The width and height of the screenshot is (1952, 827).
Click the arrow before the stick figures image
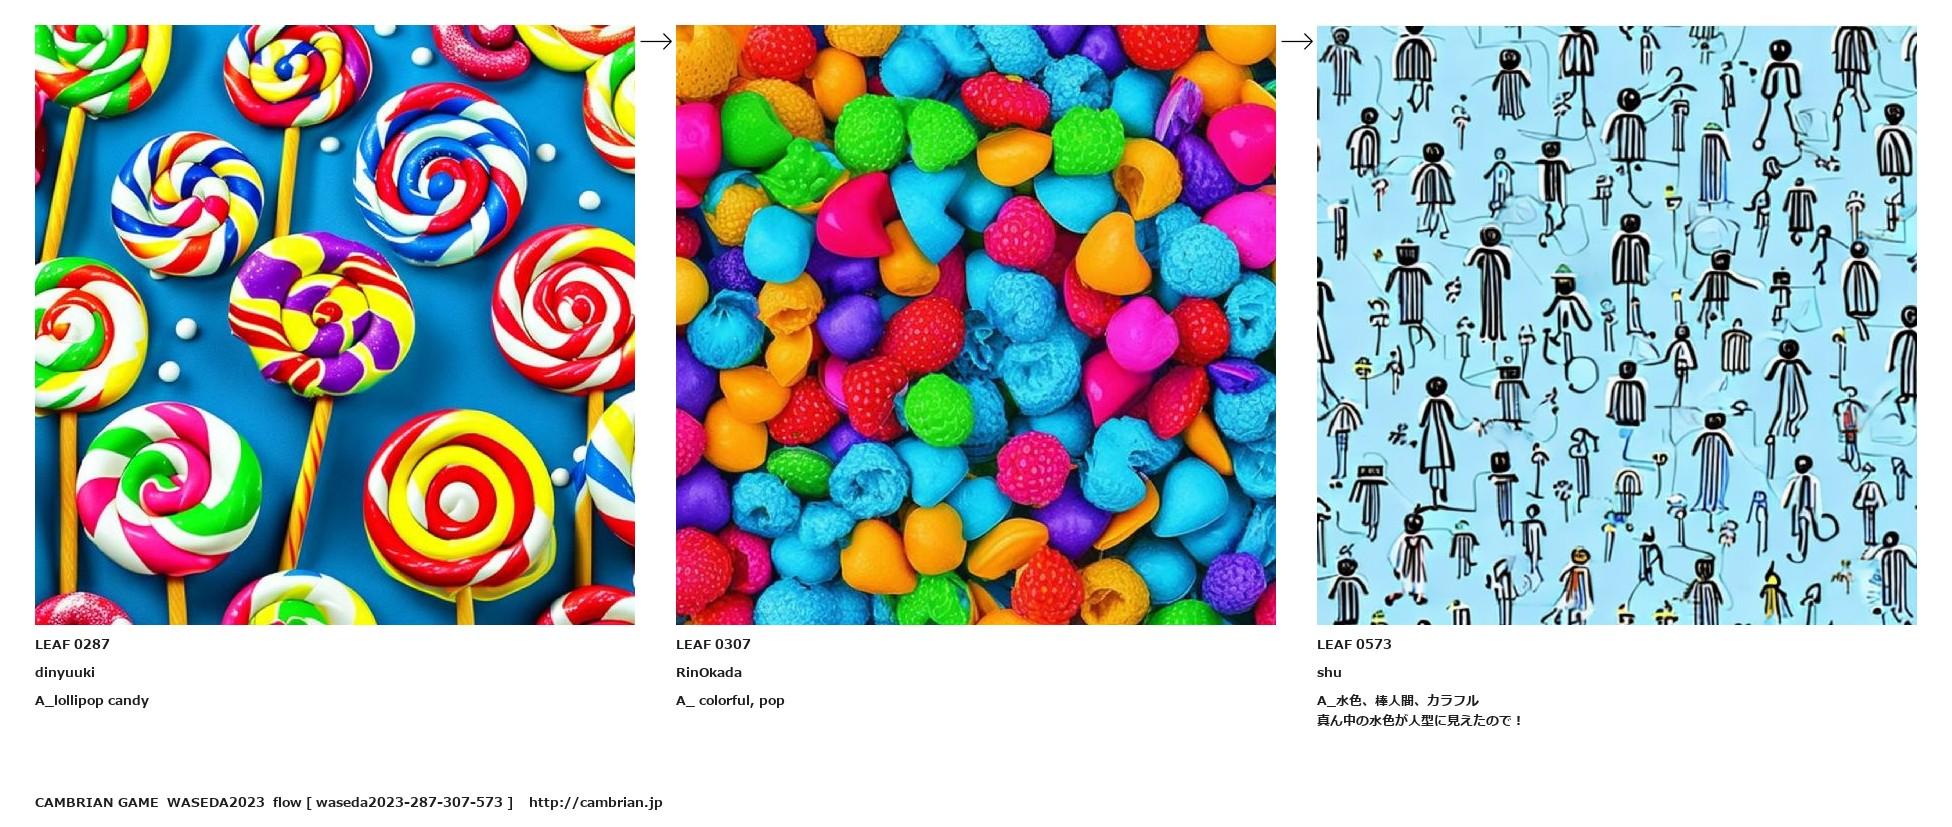tap(1297, 41)
